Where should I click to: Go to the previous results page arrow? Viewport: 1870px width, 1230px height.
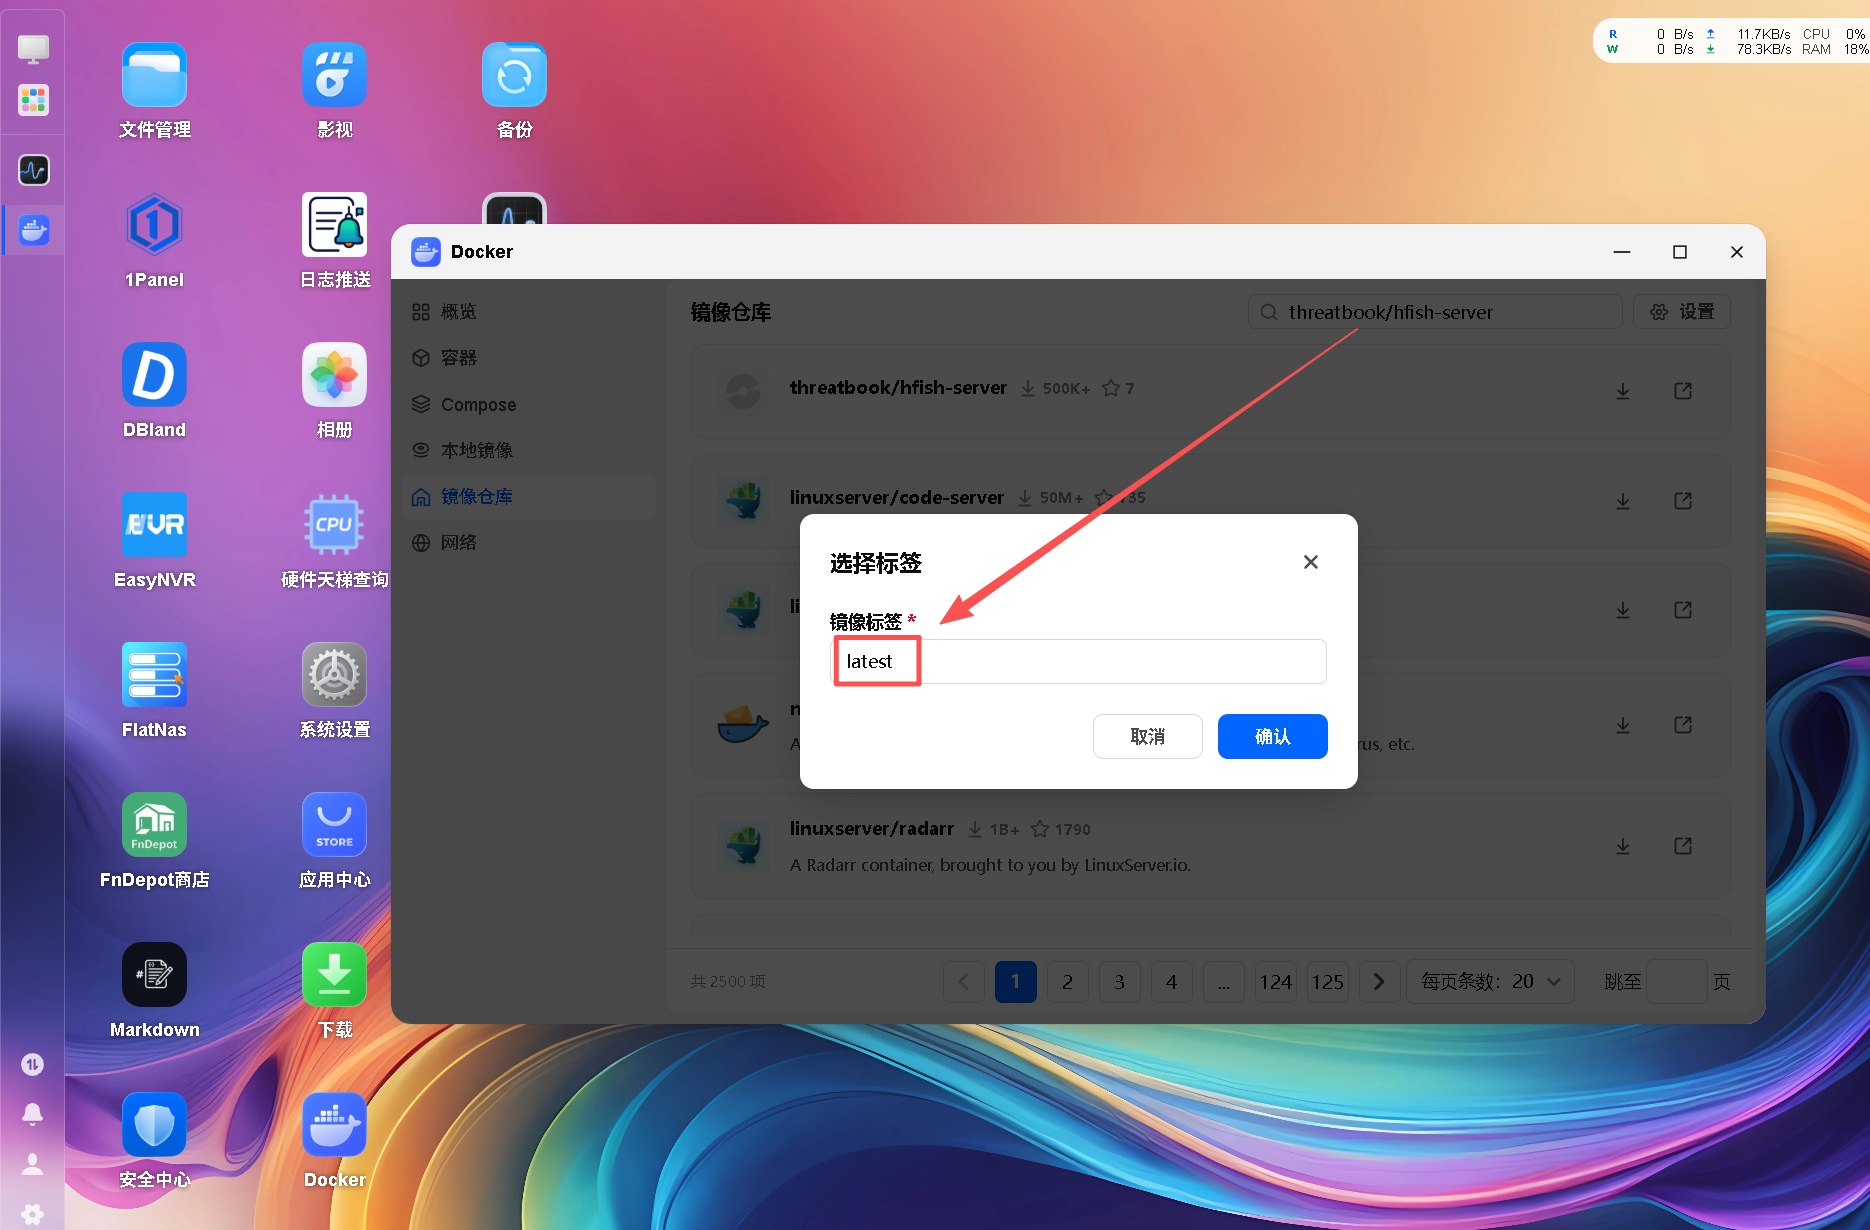point(963,982)
